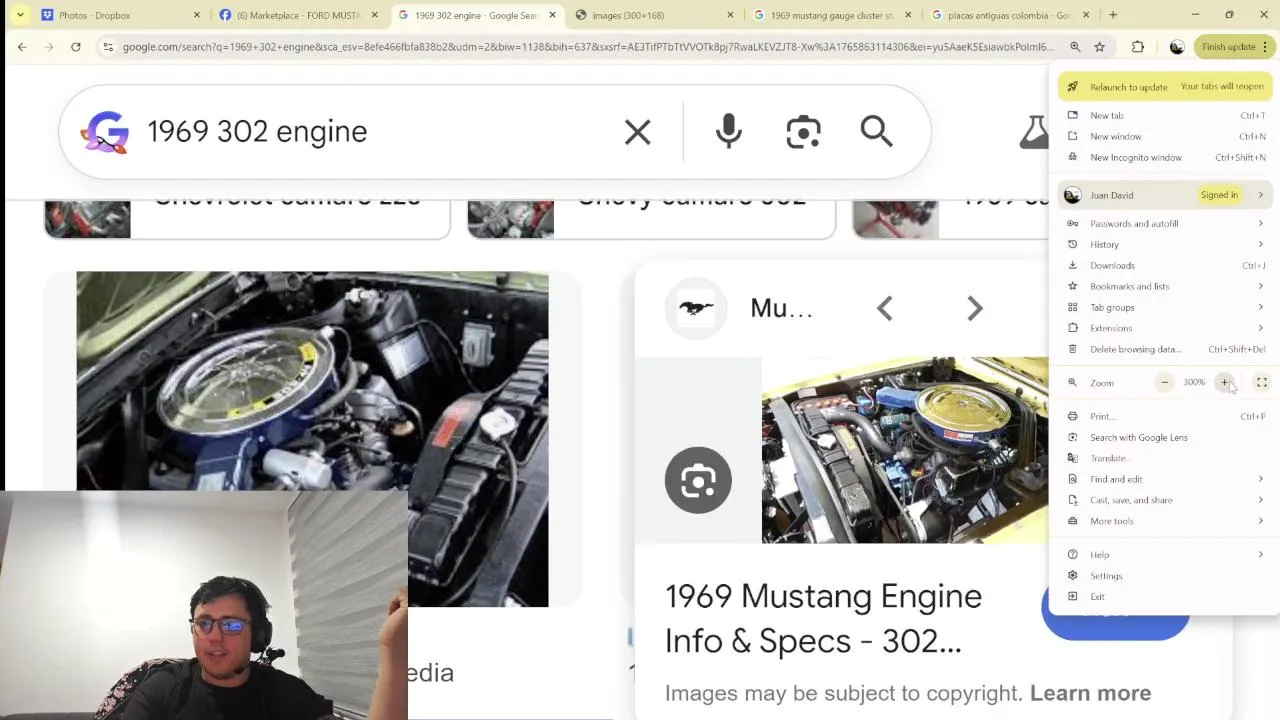The width and height of the screenshot is (1280, 720).
Task: Click Finish update button
Action: coord(1234,47)
